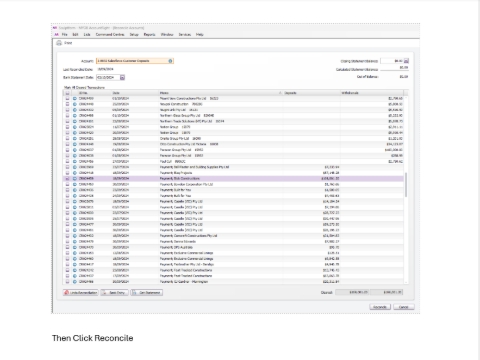Open detail arrow for Newpol Construction row
Viewport: 480px width, 360px height.
[75, 104]
